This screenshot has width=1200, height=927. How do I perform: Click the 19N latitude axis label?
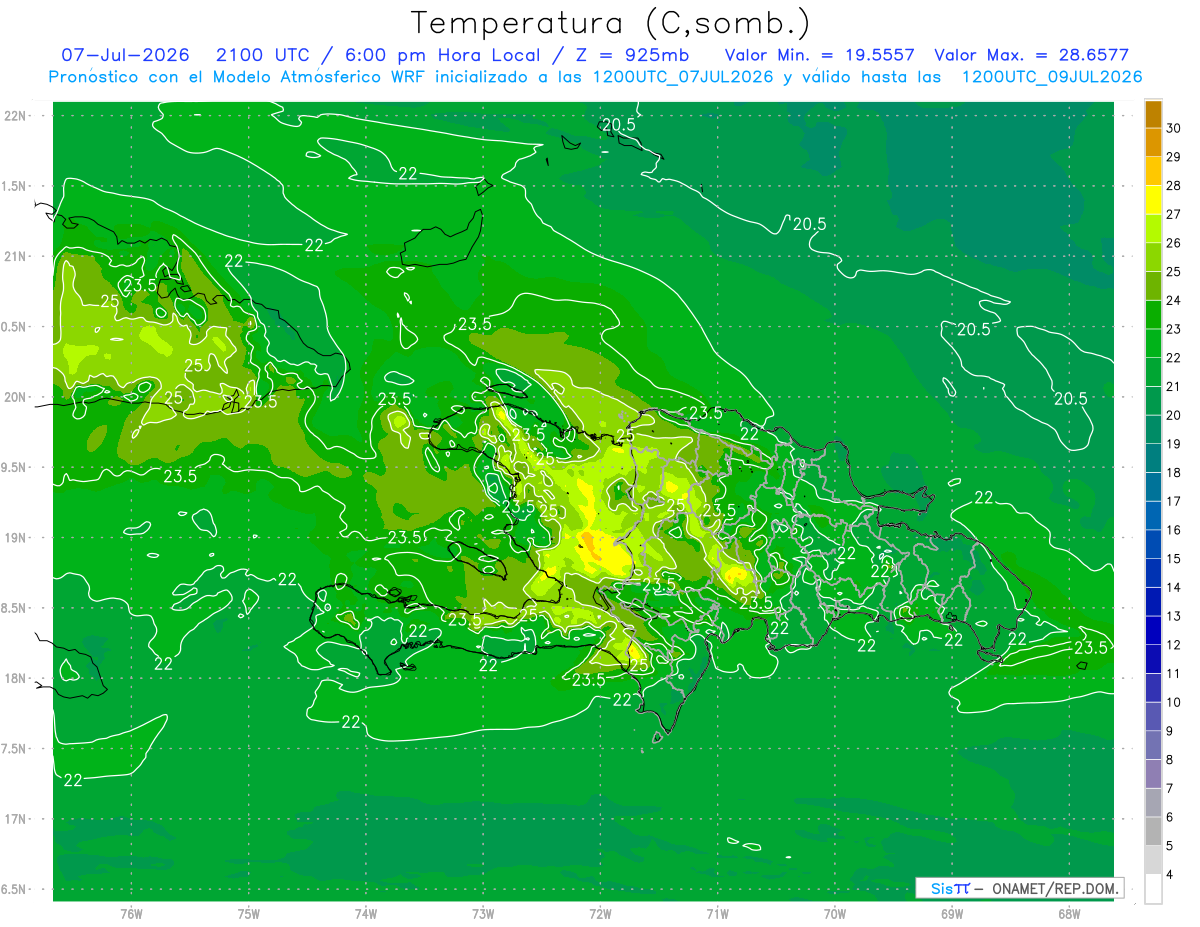pos(16,537)
